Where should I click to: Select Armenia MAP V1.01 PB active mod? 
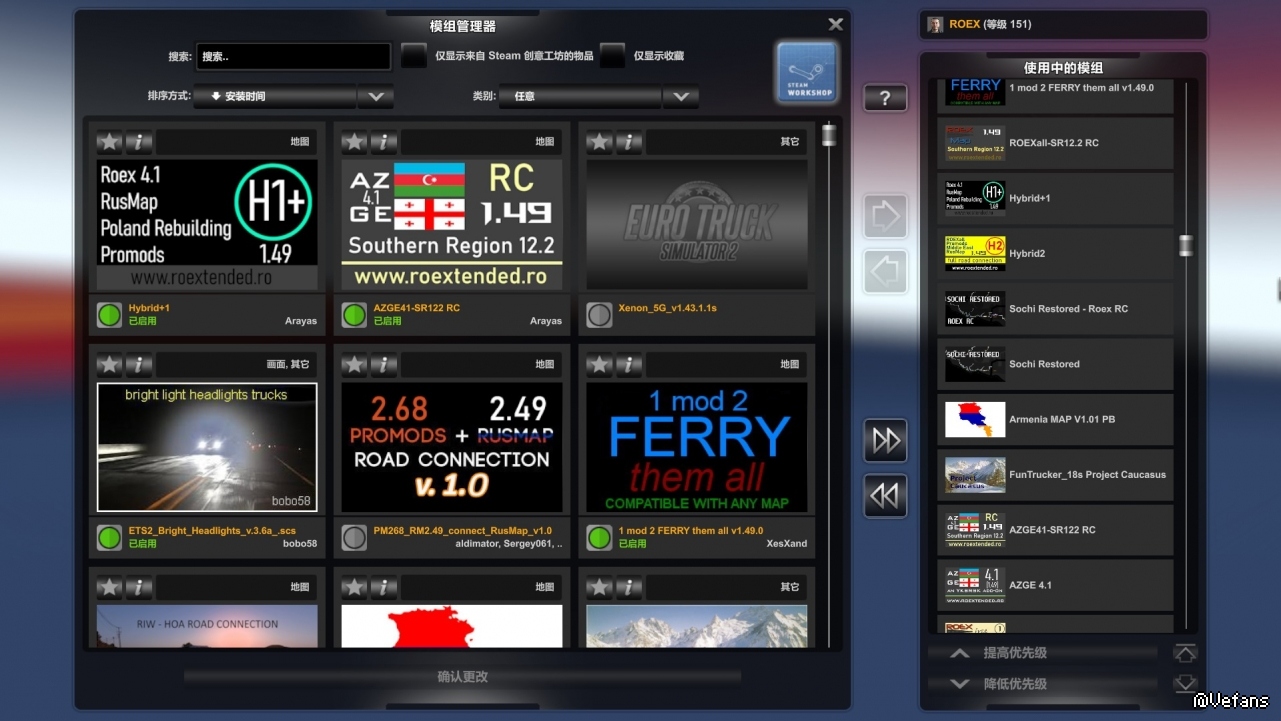click(x=1055, y=419)
